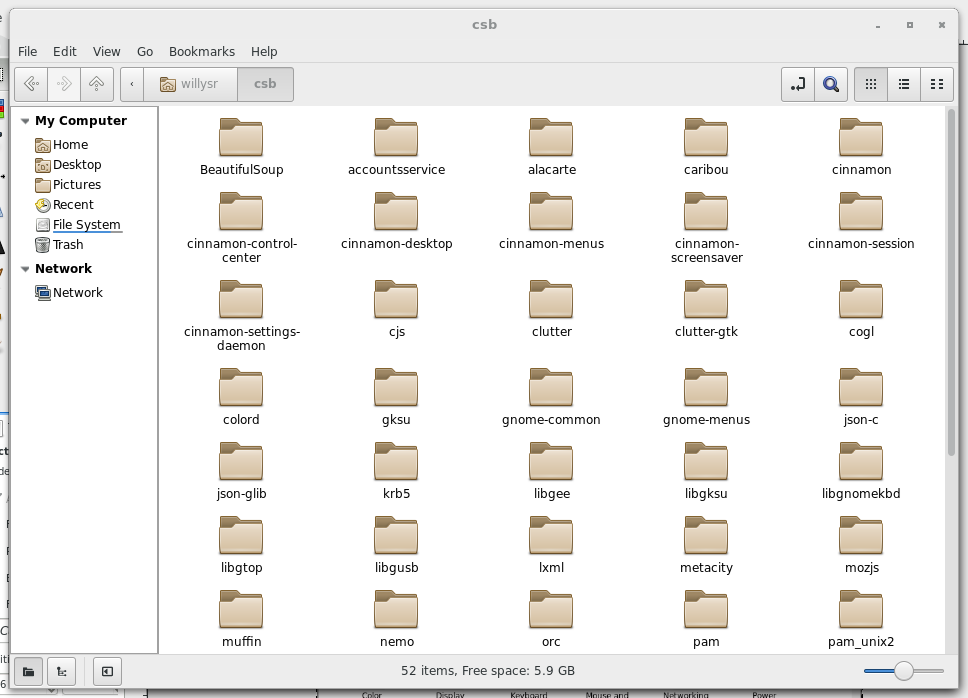Select the cogl folder
Viewport: 968px width, 698px height.
(861, 310)
